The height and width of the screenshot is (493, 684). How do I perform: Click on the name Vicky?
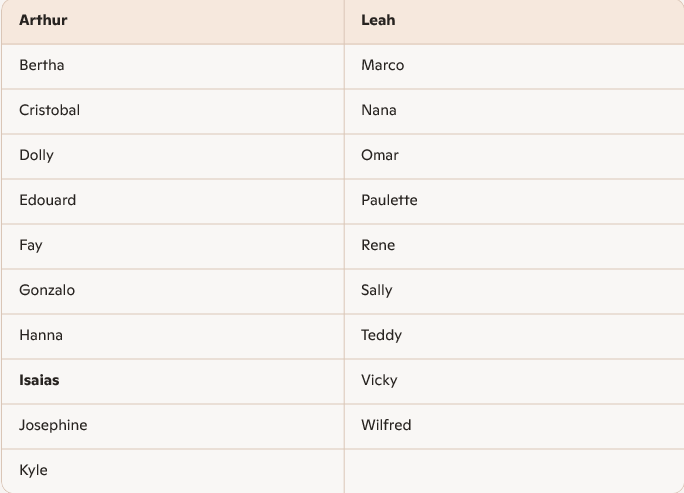click(x=379, y=380)
